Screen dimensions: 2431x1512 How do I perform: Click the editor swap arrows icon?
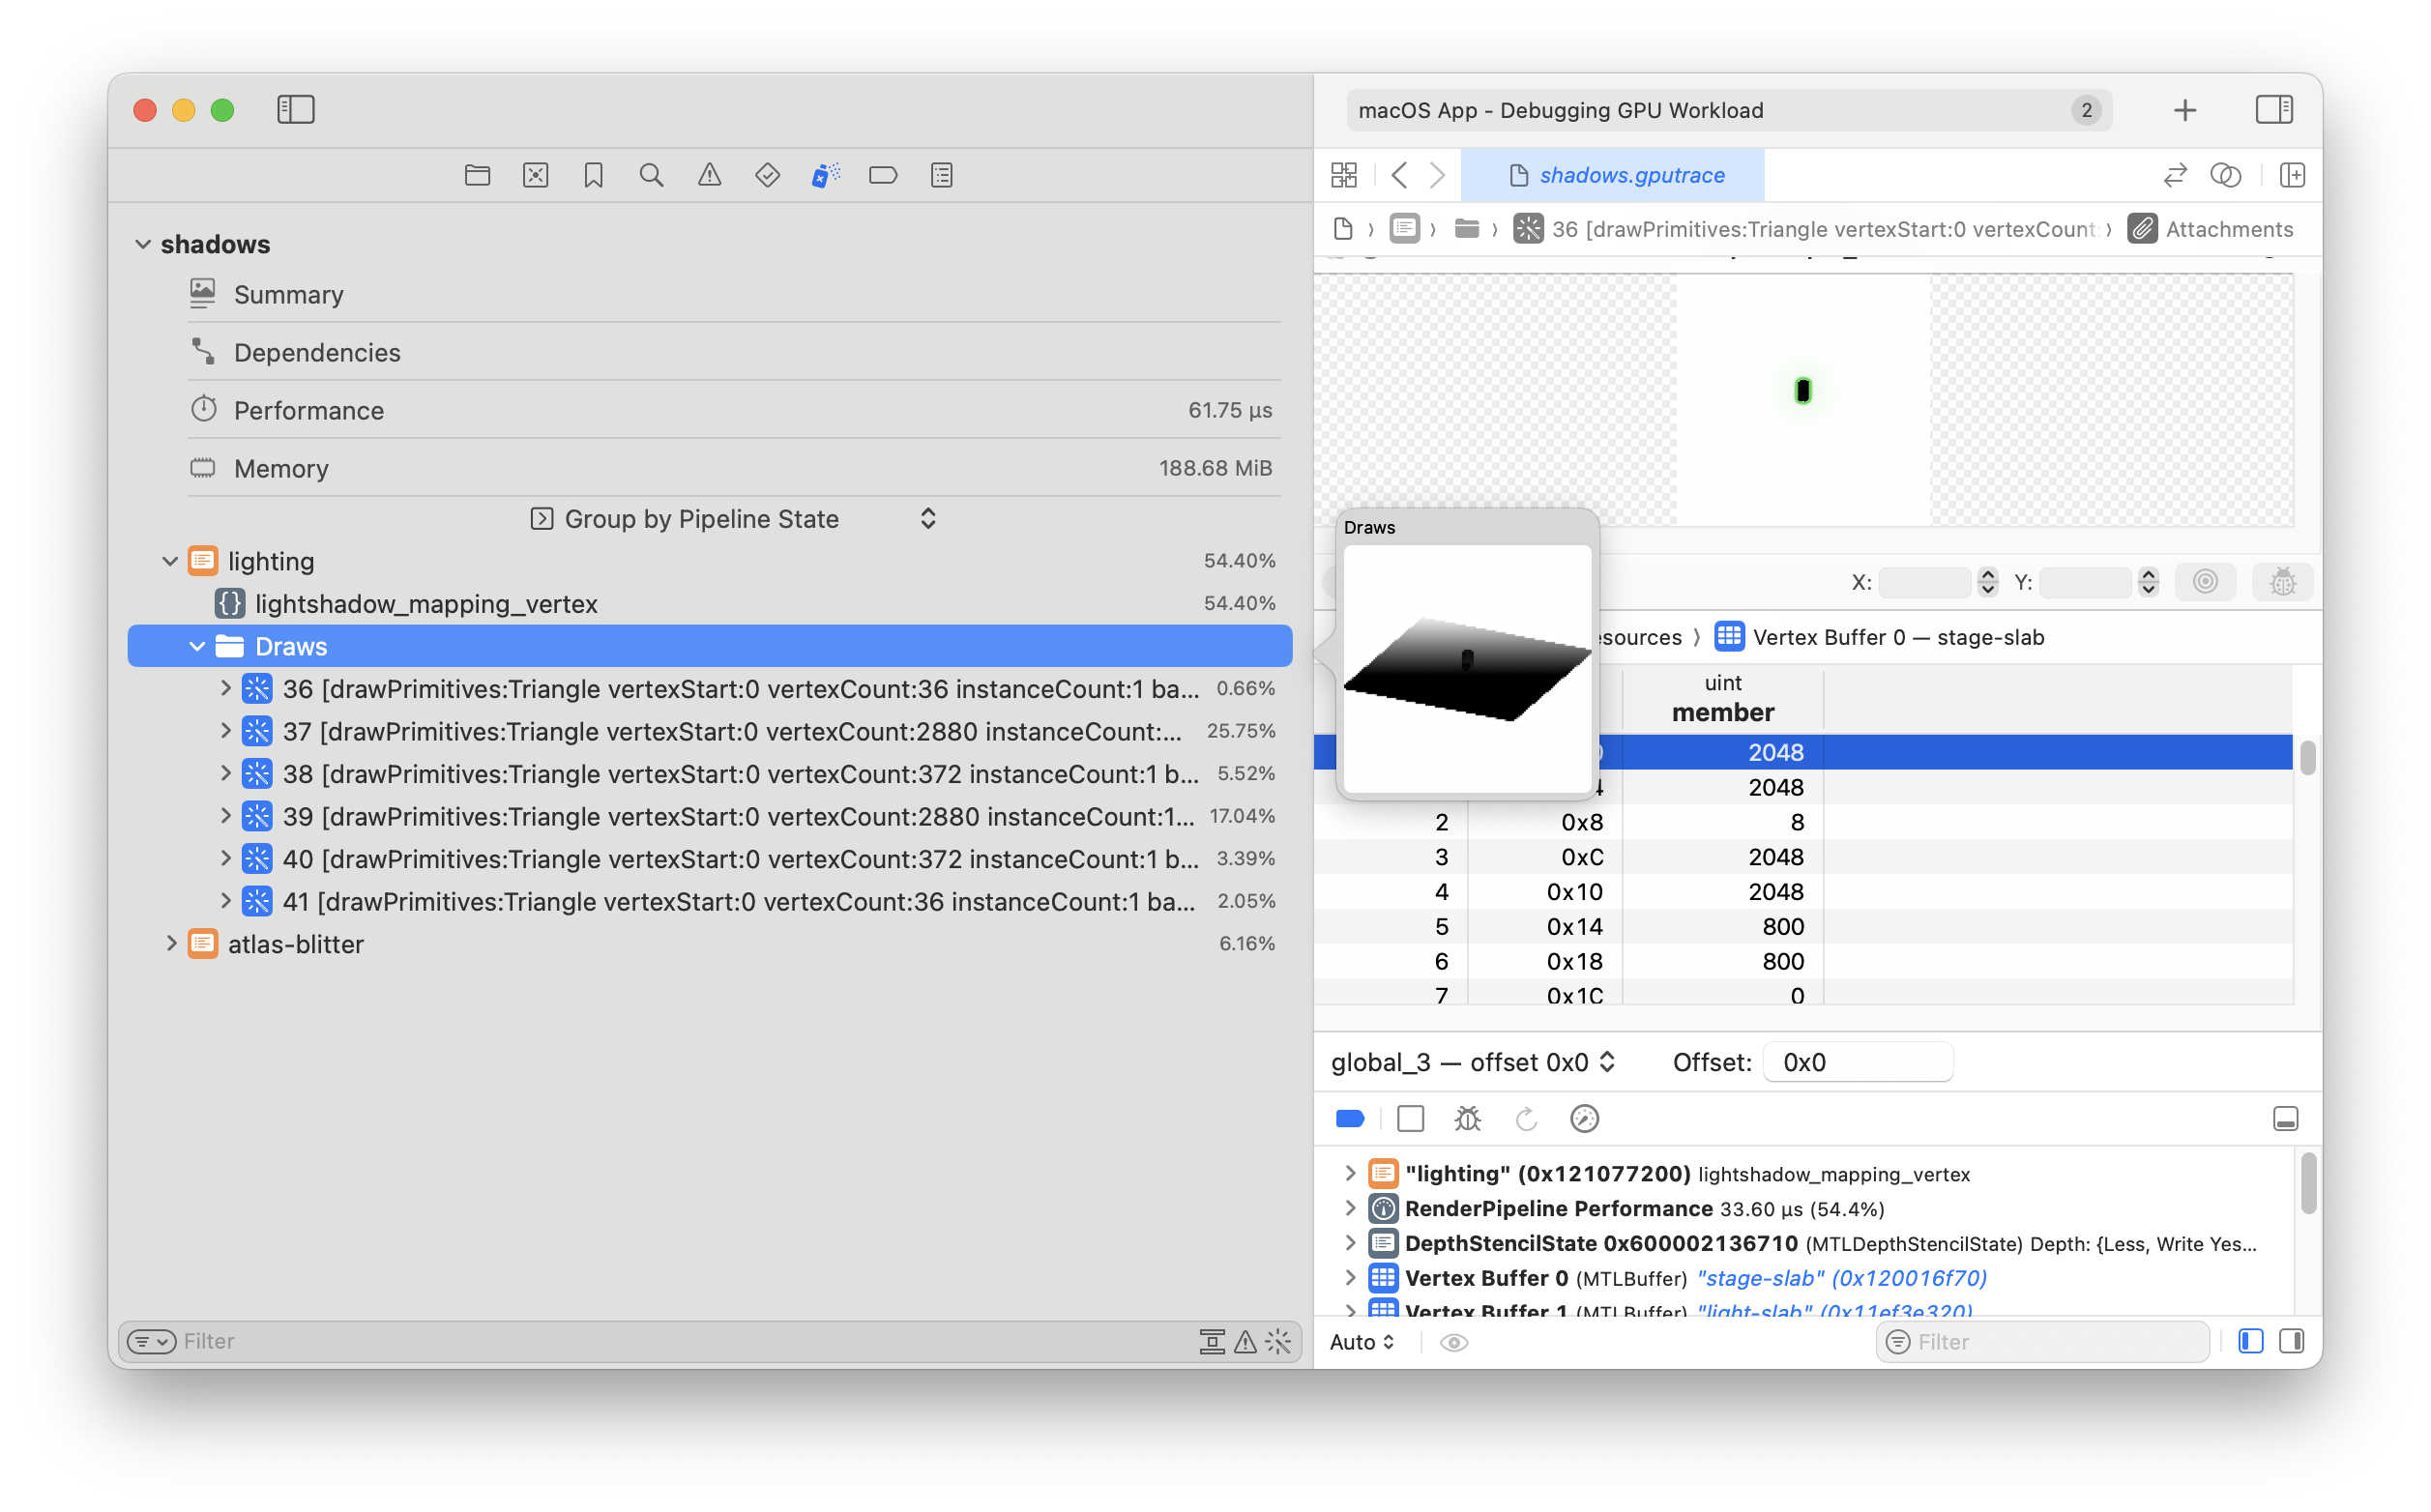point(2176,176)
